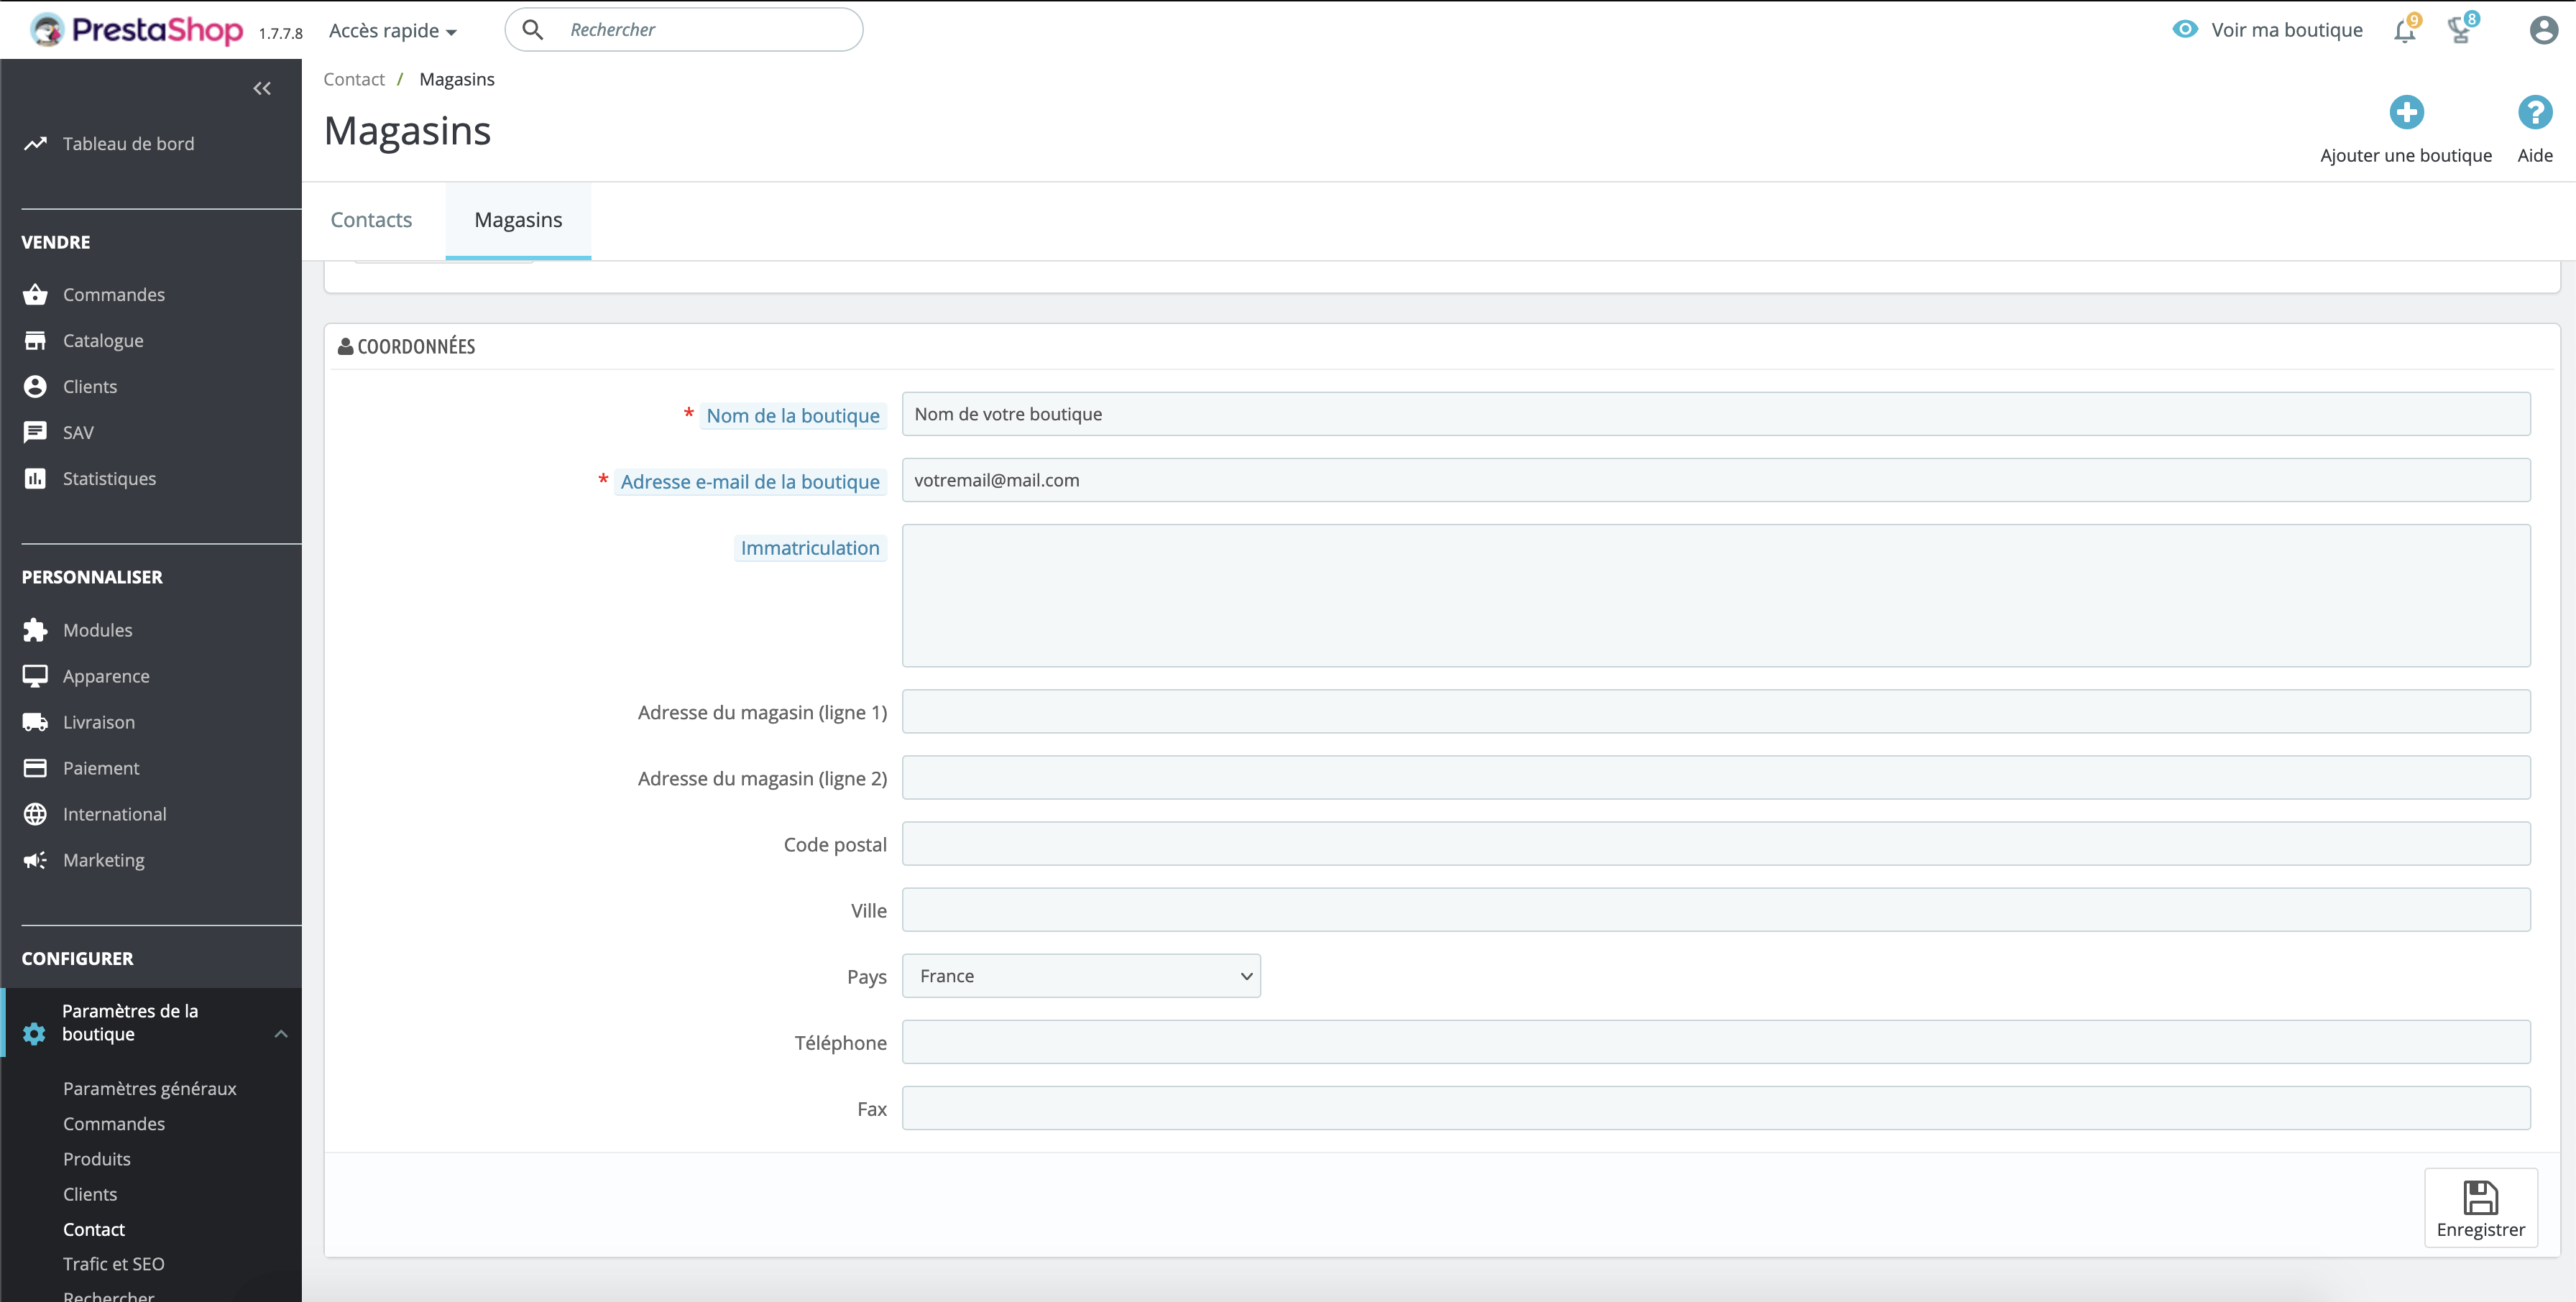
Task: Click the Téléphone field
Action: [1716, 1042]
